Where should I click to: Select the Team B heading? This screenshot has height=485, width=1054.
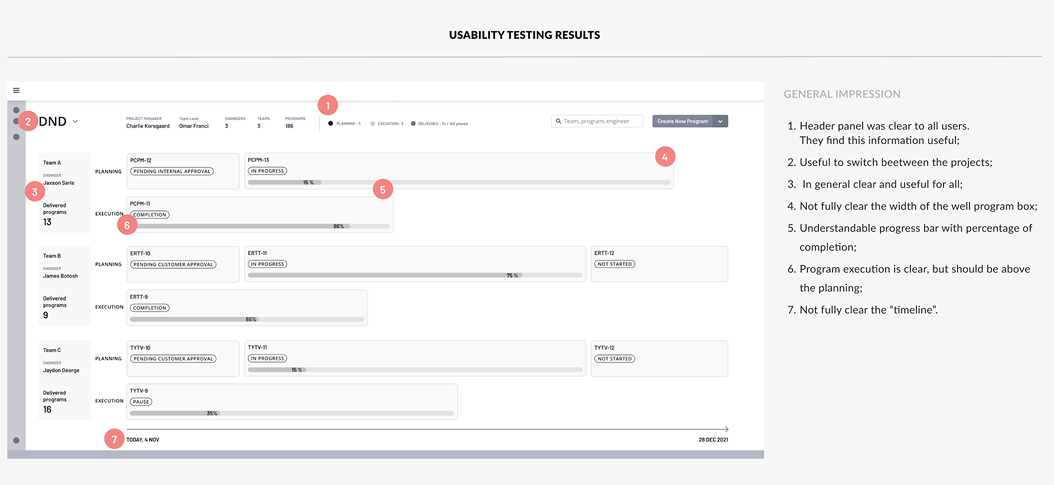[52, 256]
